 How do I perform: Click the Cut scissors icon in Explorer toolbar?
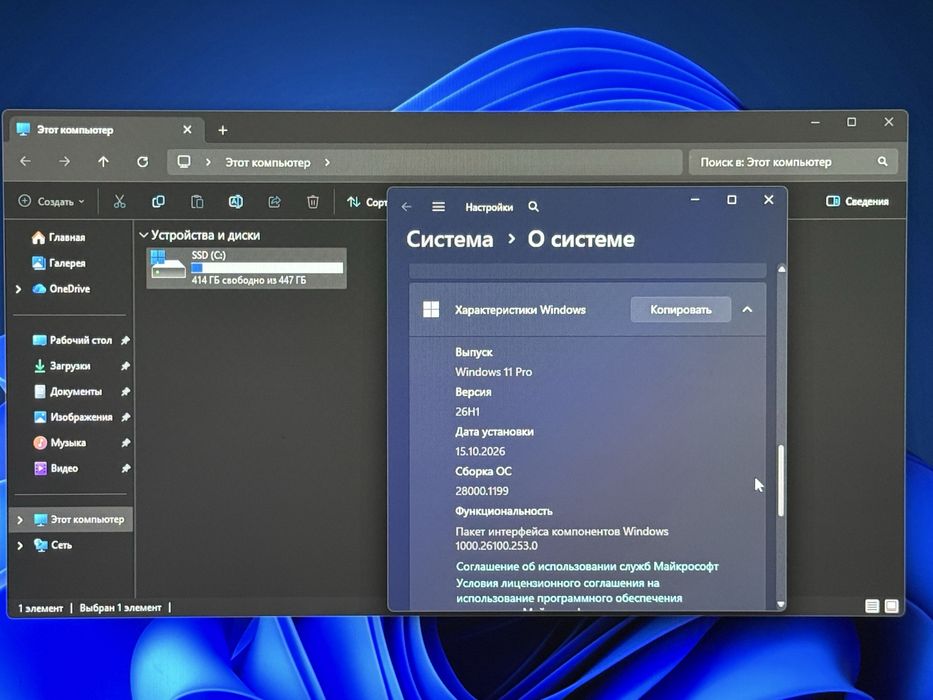click(120, 202)
